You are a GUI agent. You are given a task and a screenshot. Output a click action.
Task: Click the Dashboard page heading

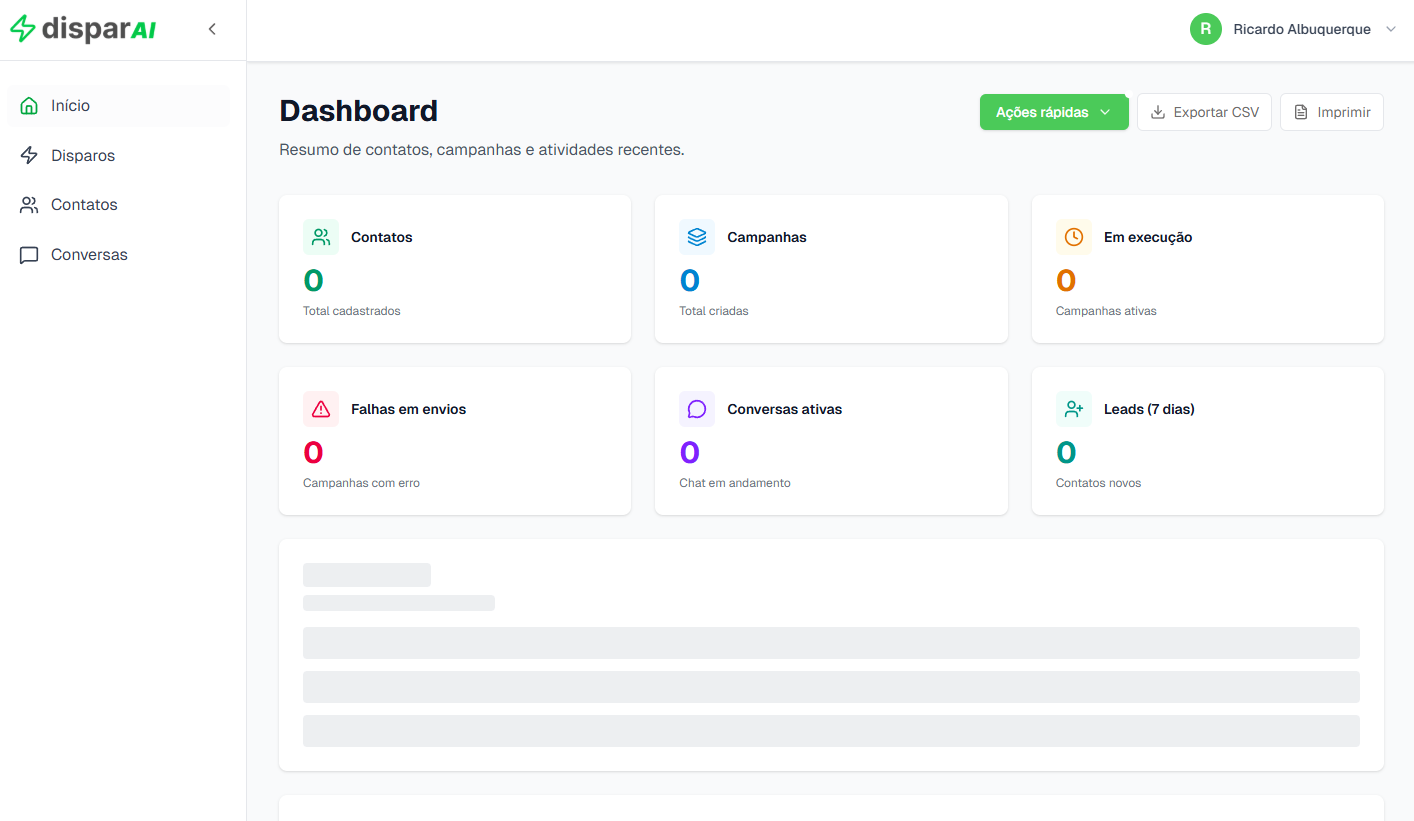point(358,111)
